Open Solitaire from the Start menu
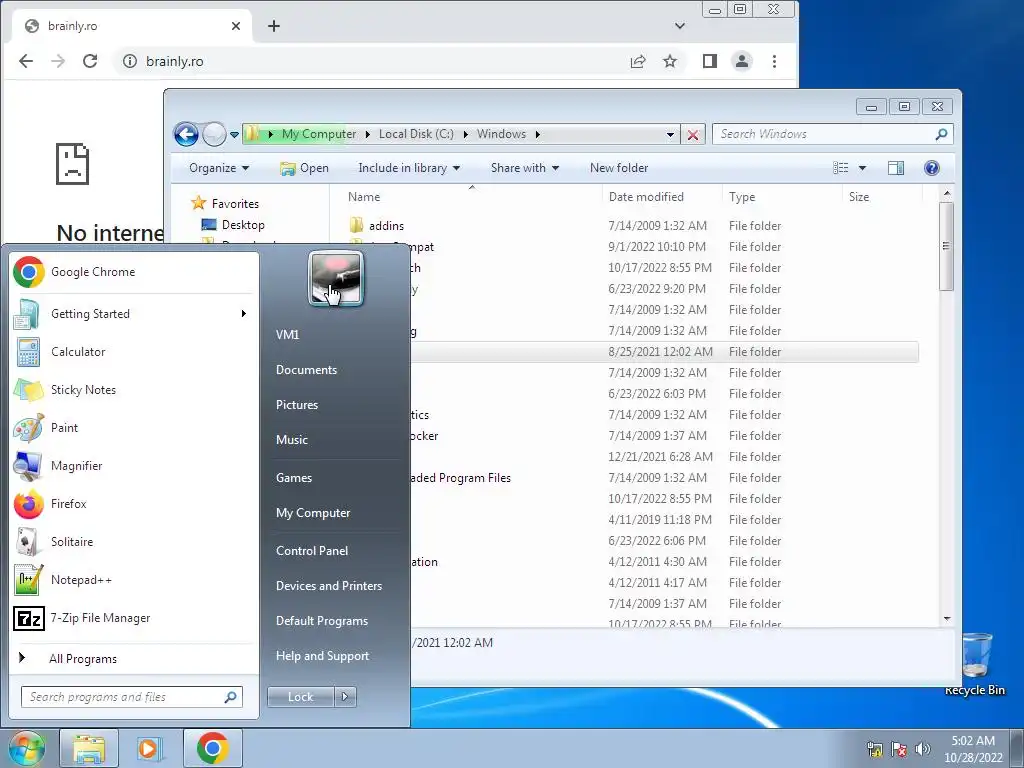 [x=133, y=541]
